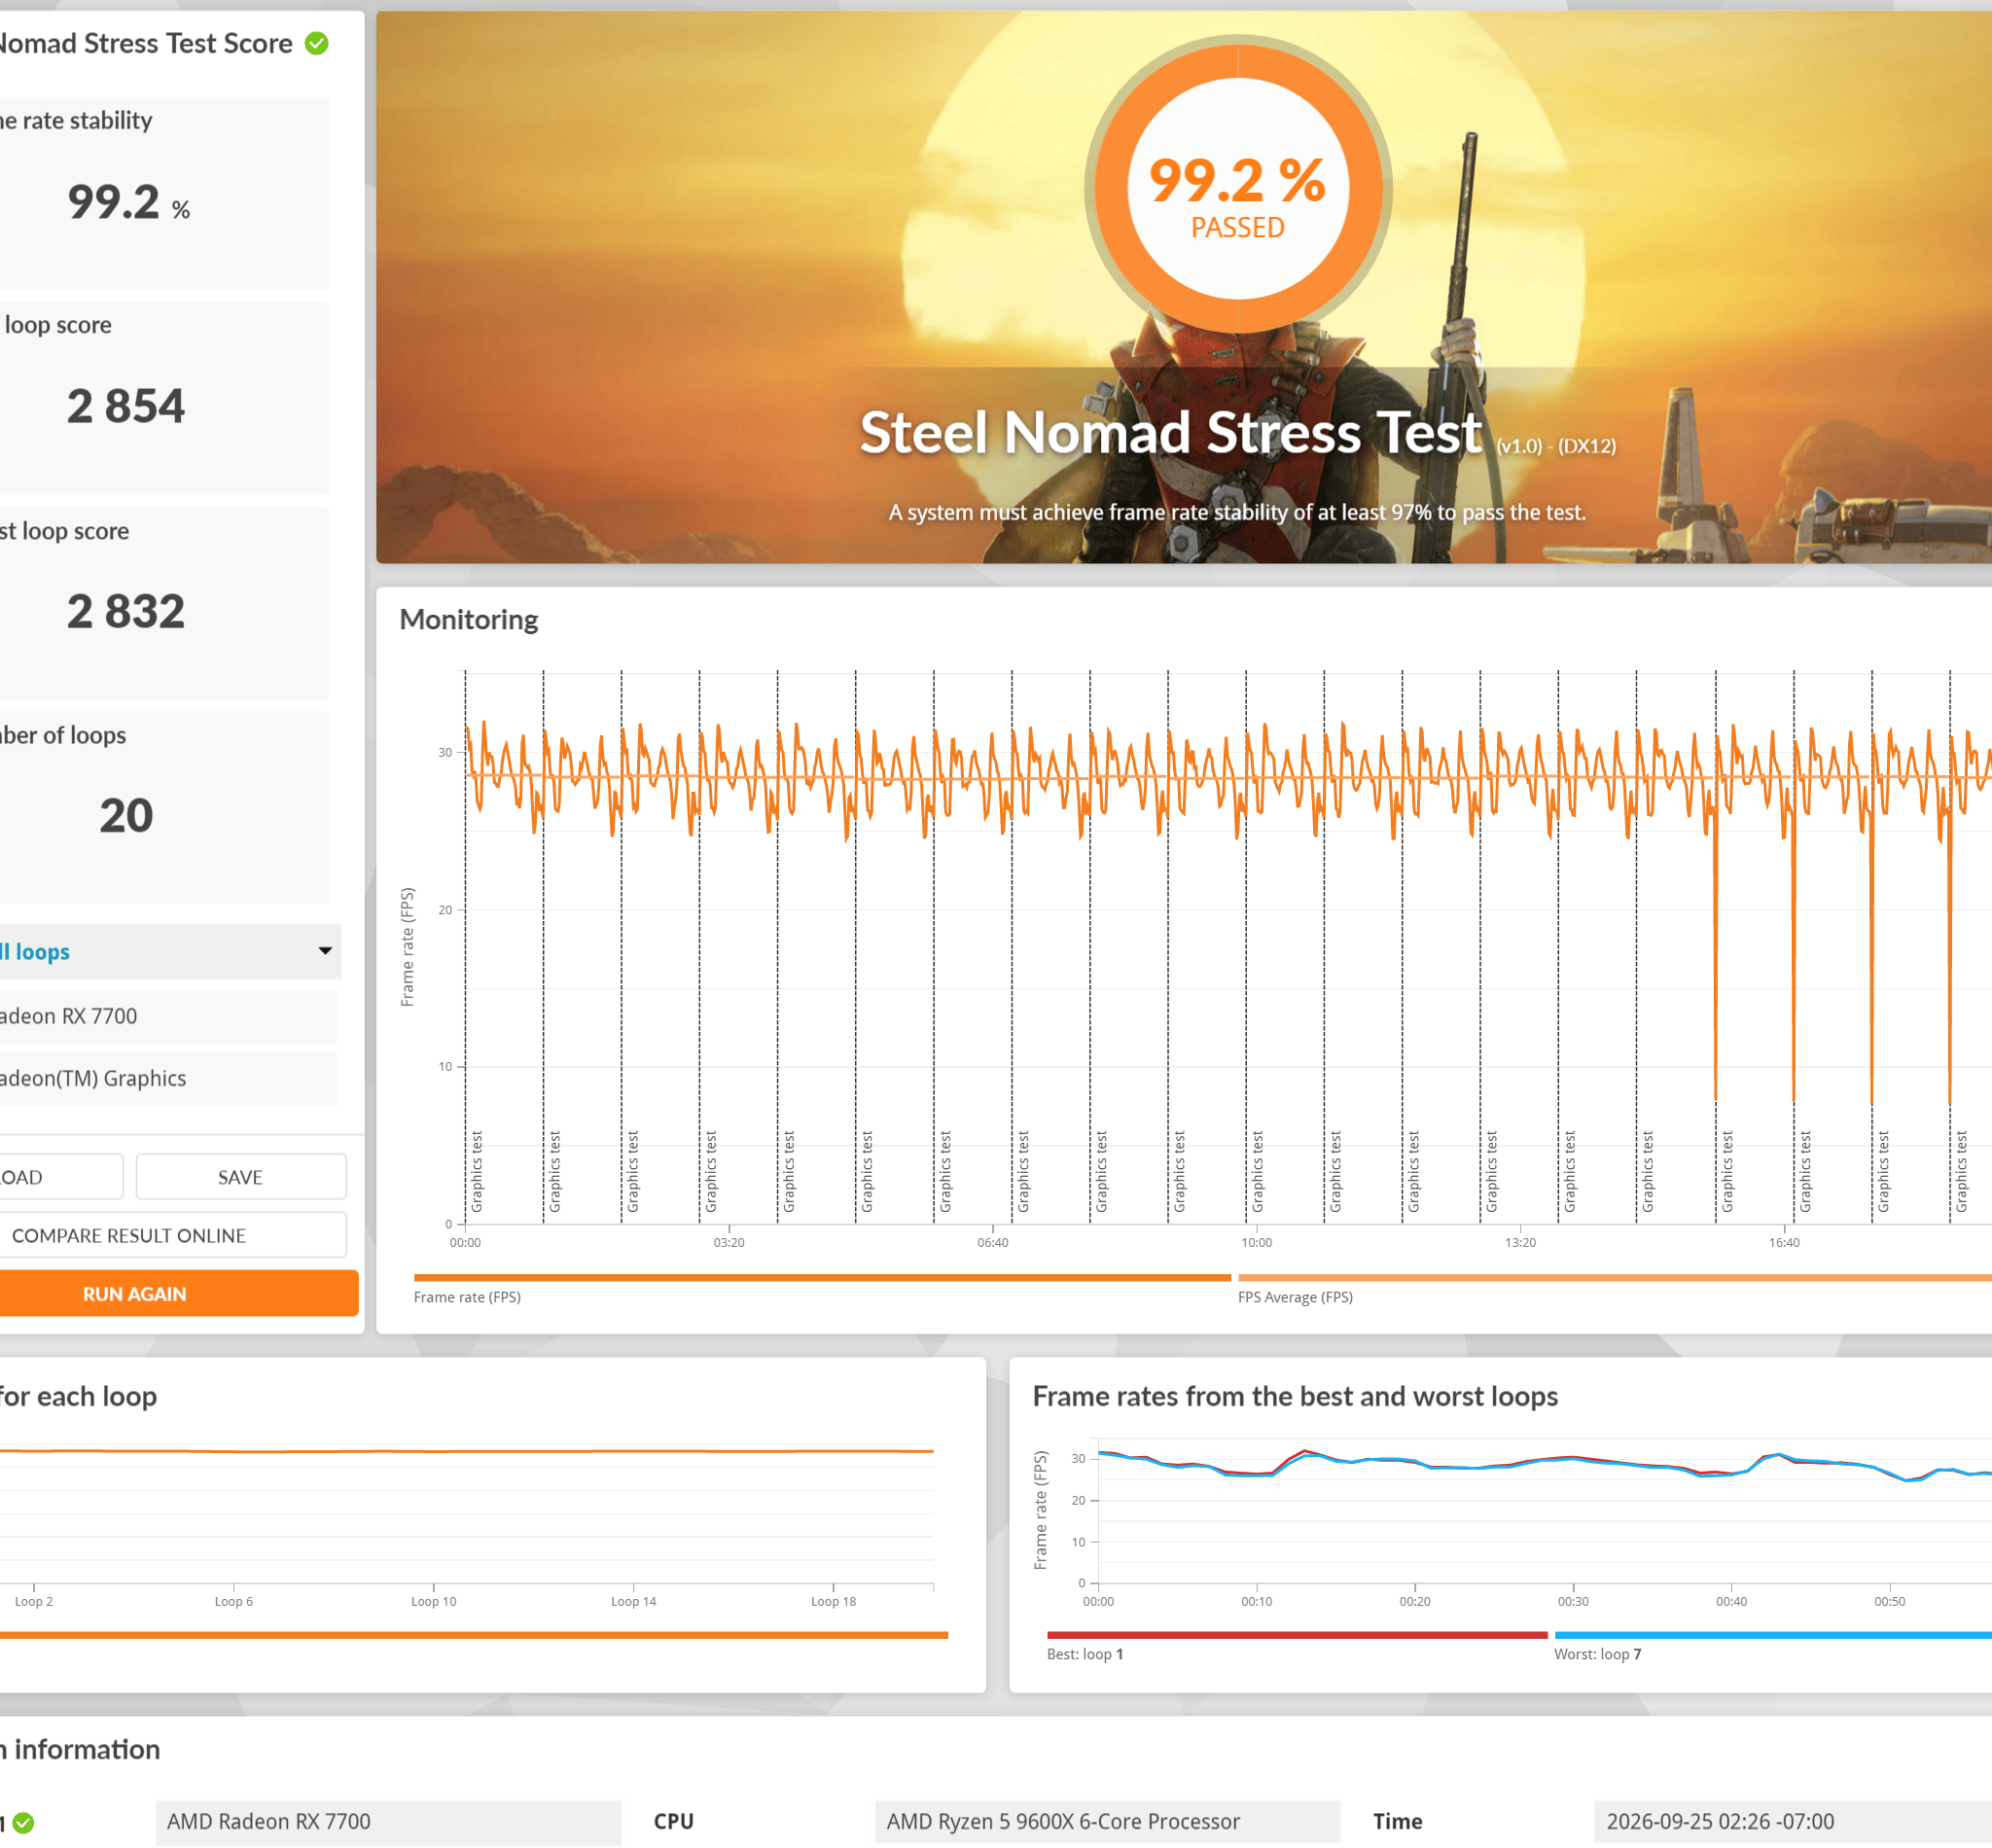Click the SAVE button
Screen dimensions: 1992x1848
(241, 1176)
